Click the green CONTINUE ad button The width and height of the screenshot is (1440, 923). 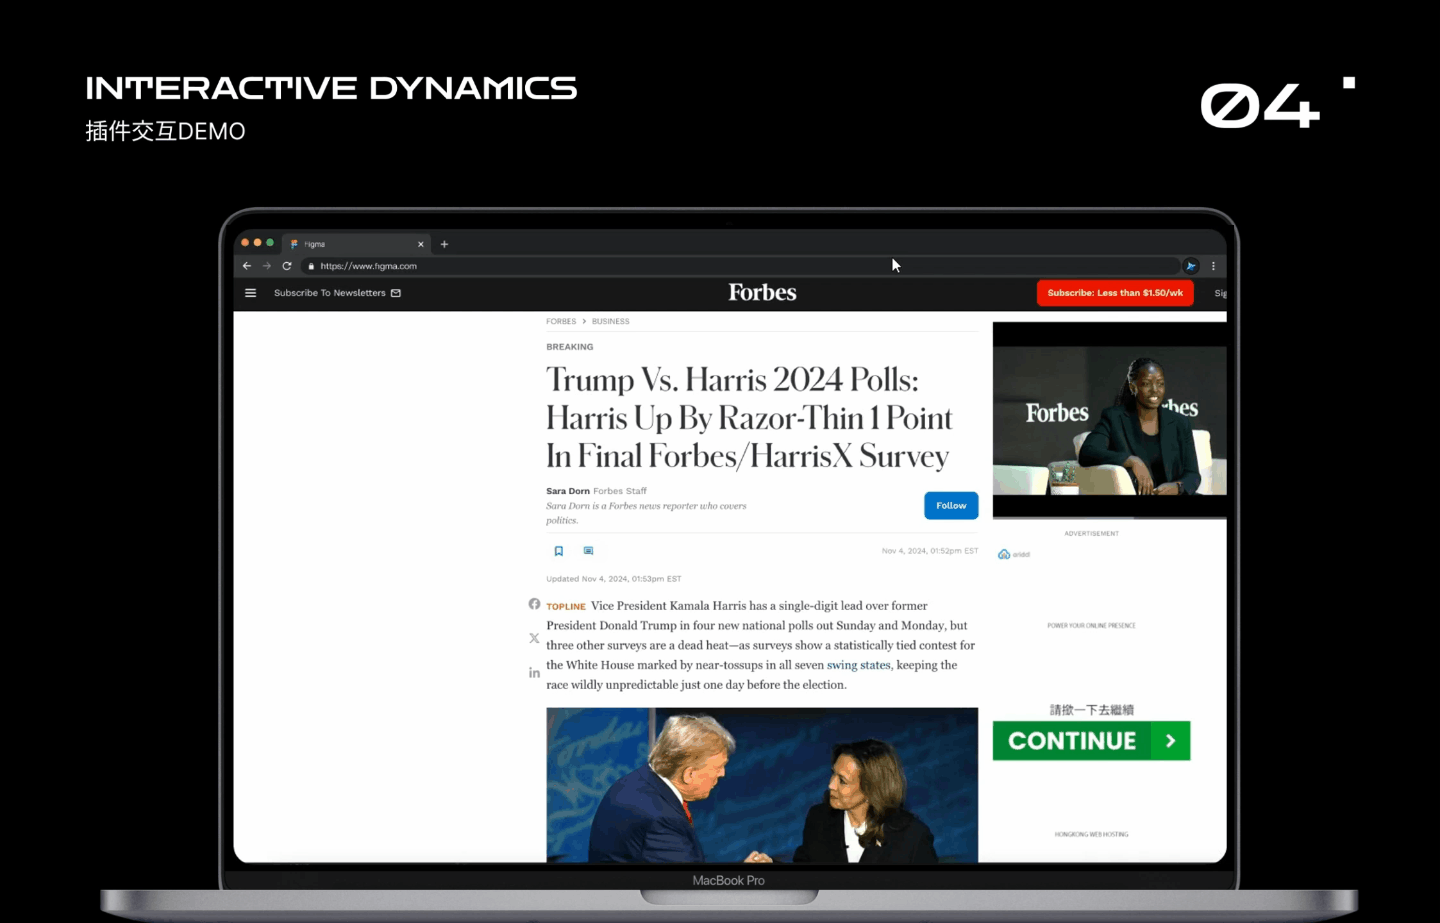click(1091, 741)
